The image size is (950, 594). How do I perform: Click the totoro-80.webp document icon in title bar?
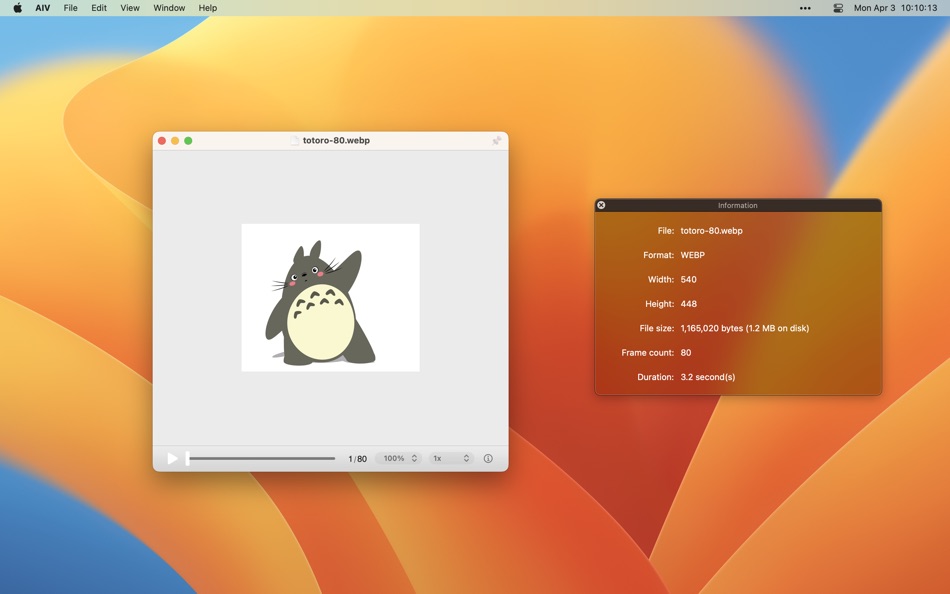coord(294,141)
